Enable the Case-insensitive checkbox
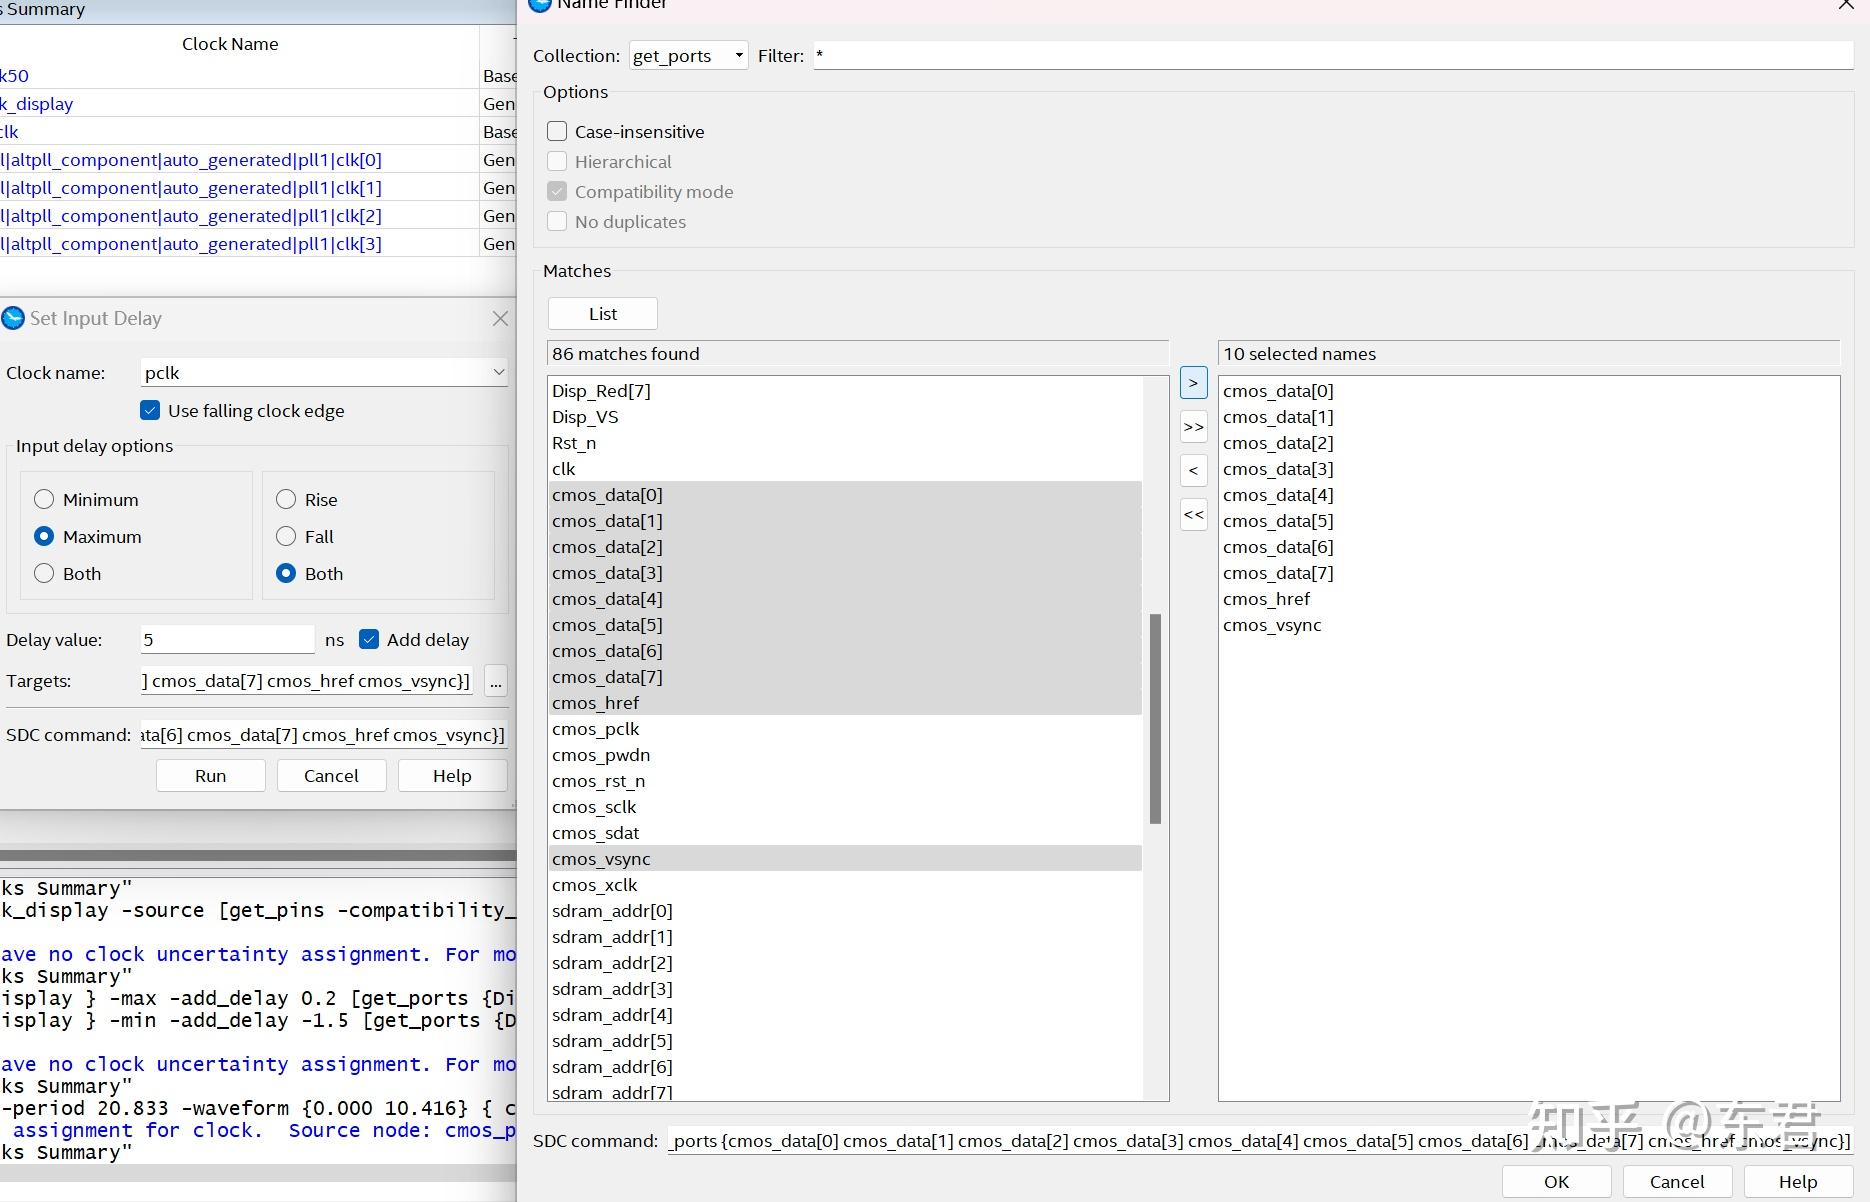This screenshot has height=1202, width=1870. pyautogui.click(x=557, y=132)
